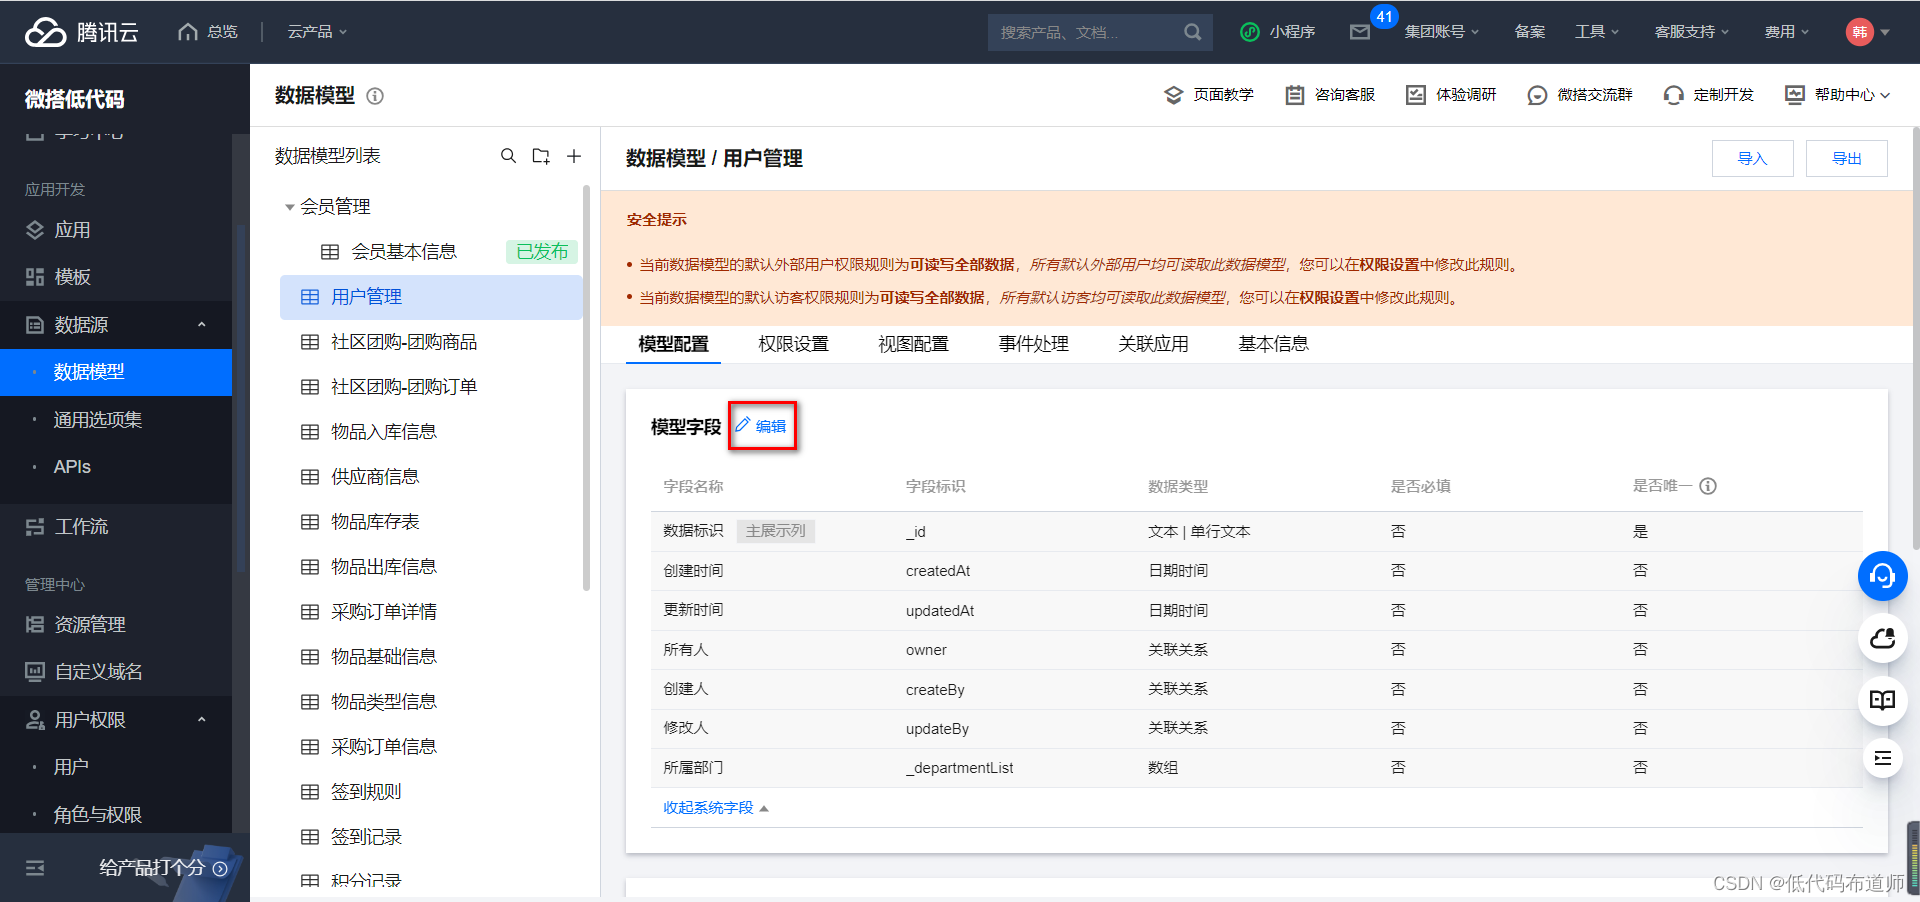
Task: Add a new data model with plus icon
Action: tap(574, 156)
